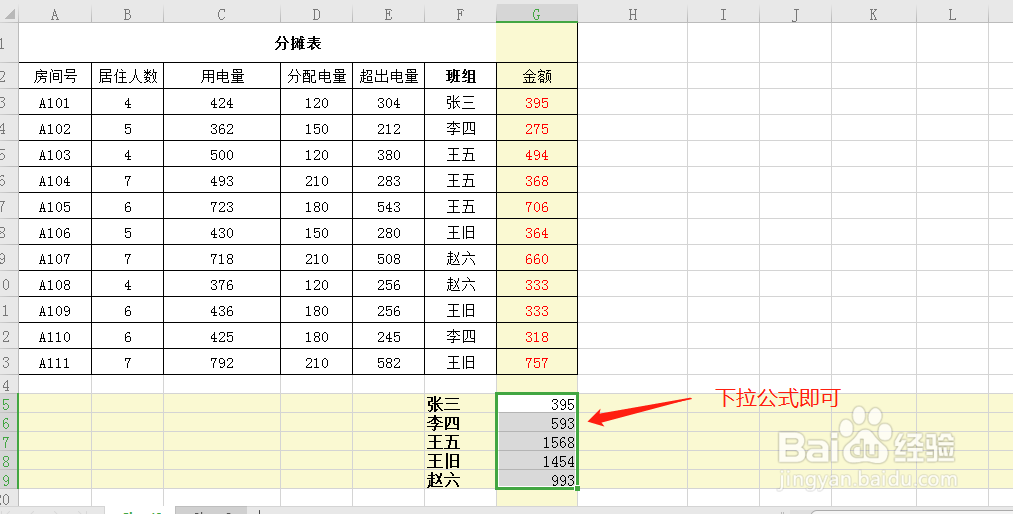The height and width of the screenshot is (514, 1013).
Task: Click excess value 245
Action: point(388,337)
